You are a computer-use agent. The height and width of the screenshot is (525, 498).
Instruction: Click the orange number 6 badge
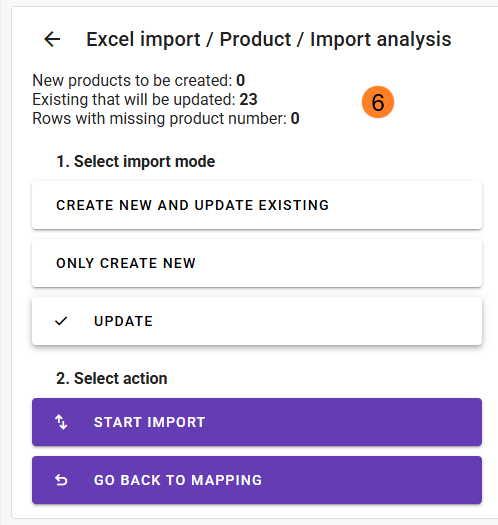pyautogui.click(x=378, y=102)
